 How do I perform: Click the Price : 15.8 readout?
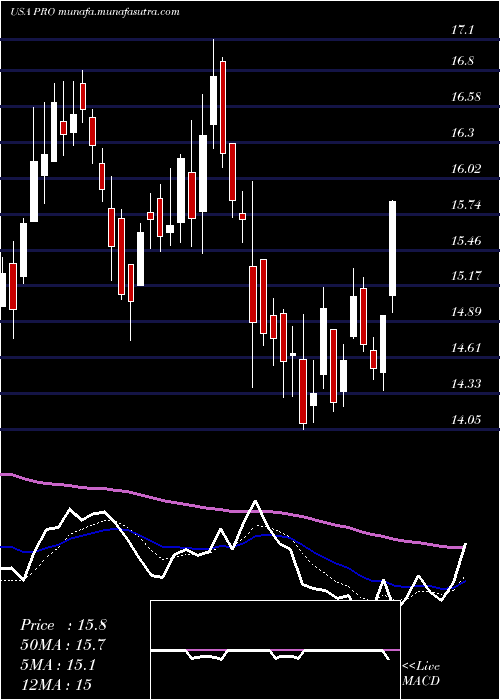pyautogui.click(x=63, y=625)
